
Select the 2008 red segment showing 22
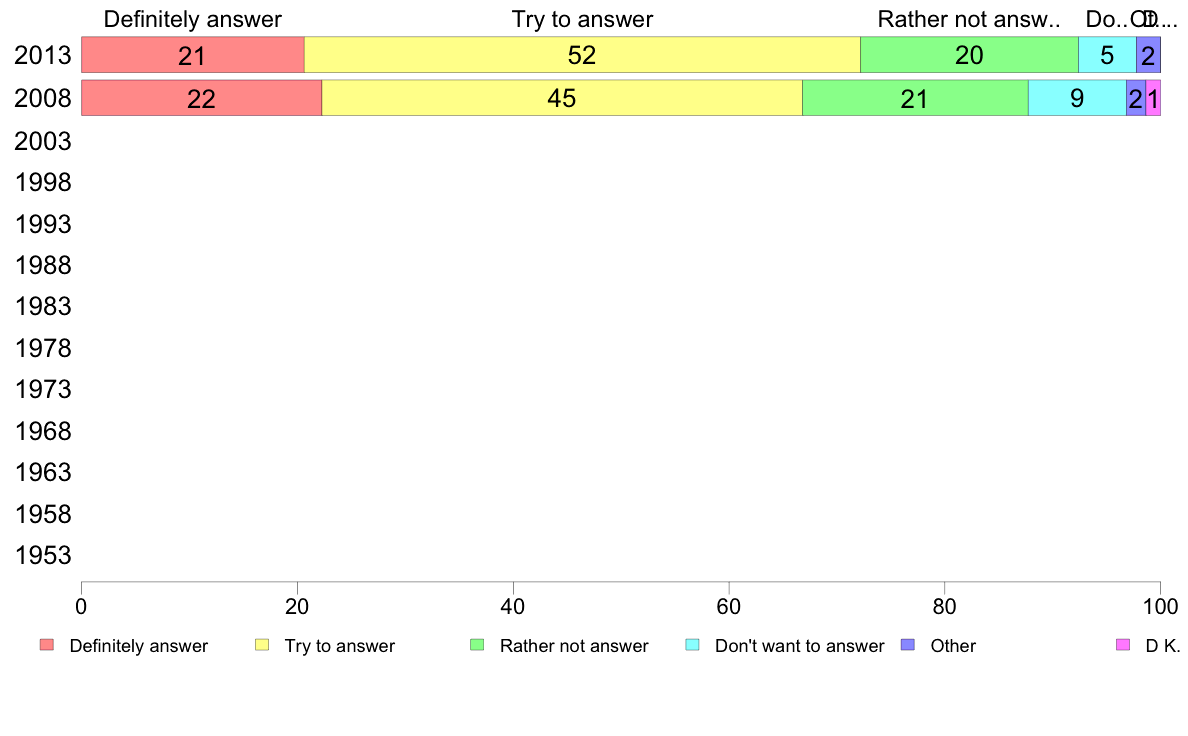202,99
